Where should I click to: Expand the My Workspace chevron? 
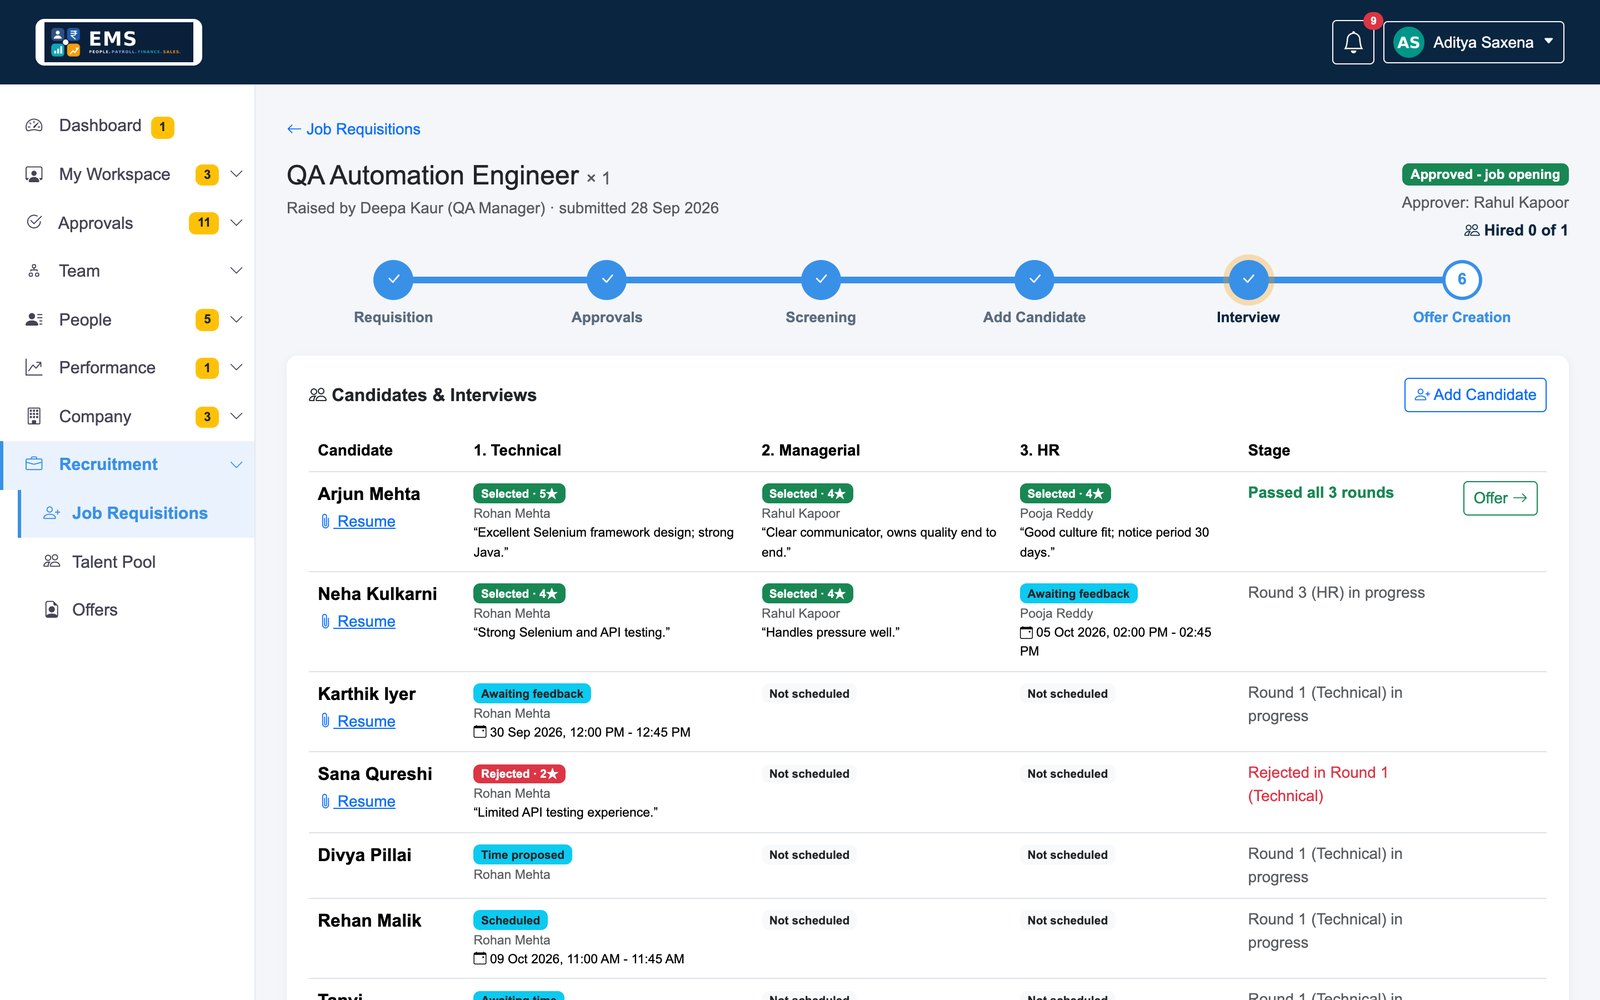(237, 174)
